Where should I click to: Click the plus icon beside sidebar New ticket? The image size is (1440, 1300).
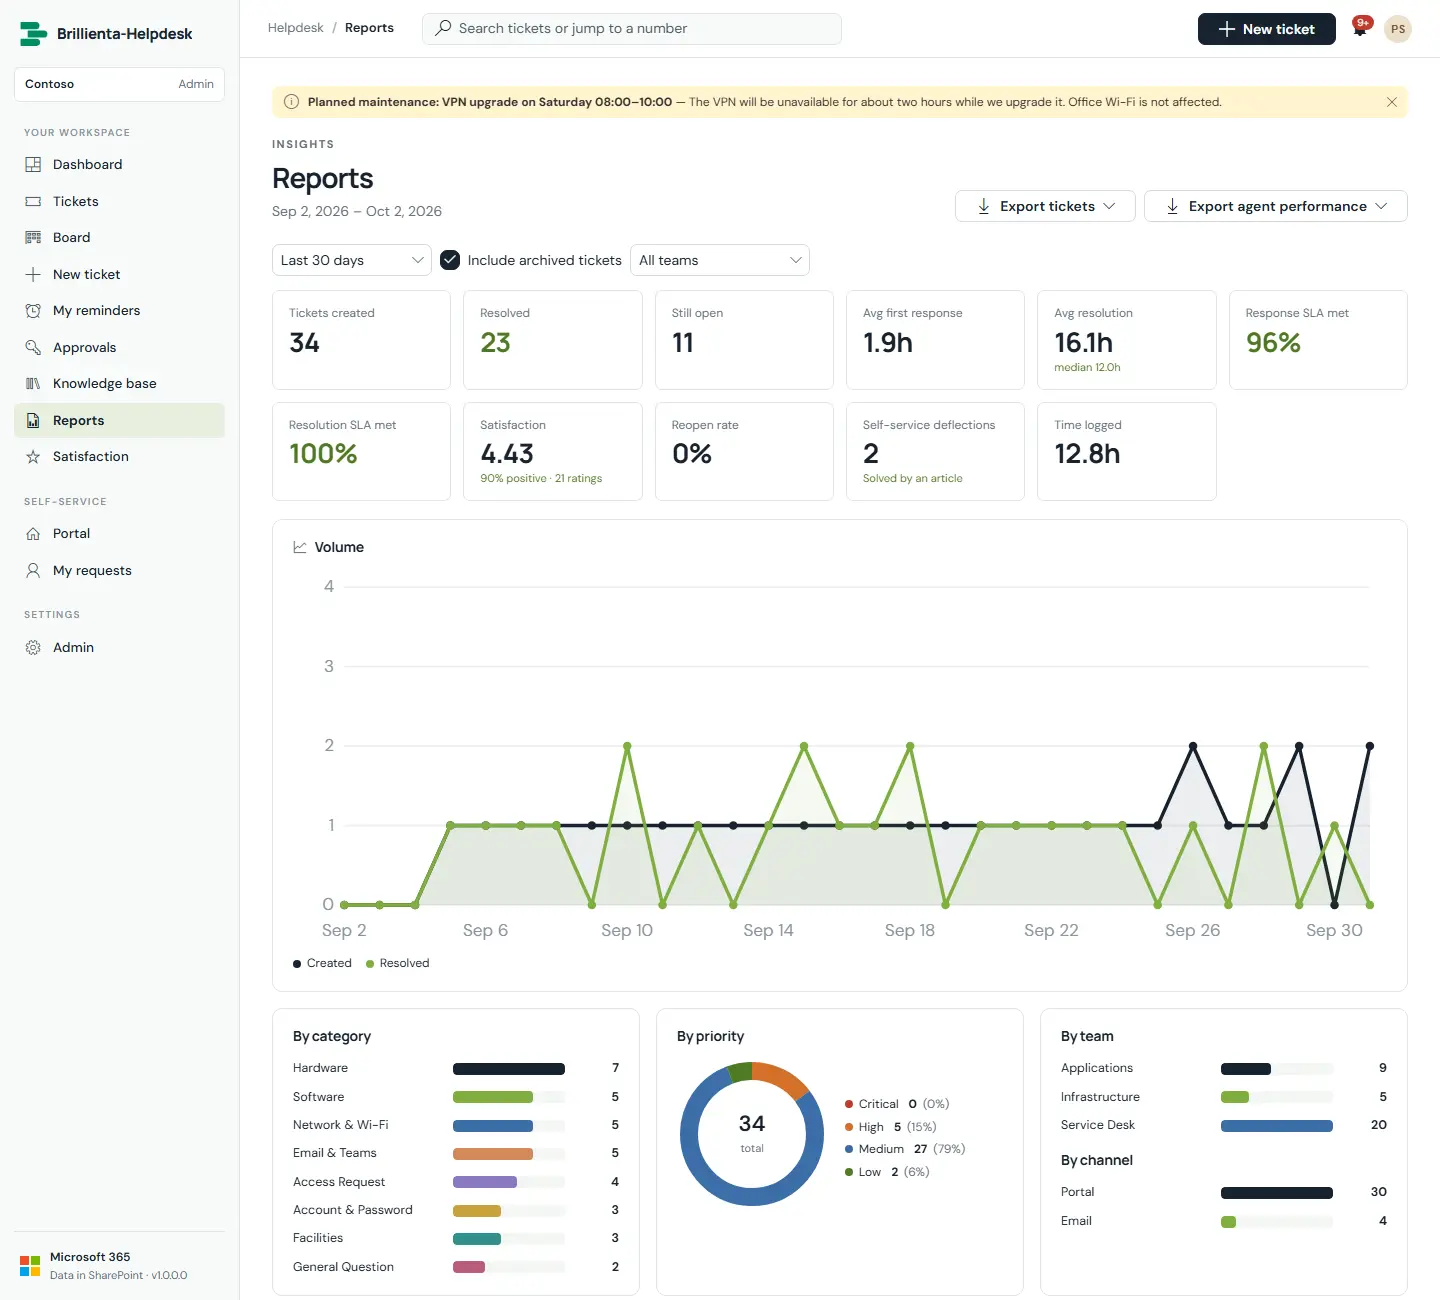click(33, 275)
